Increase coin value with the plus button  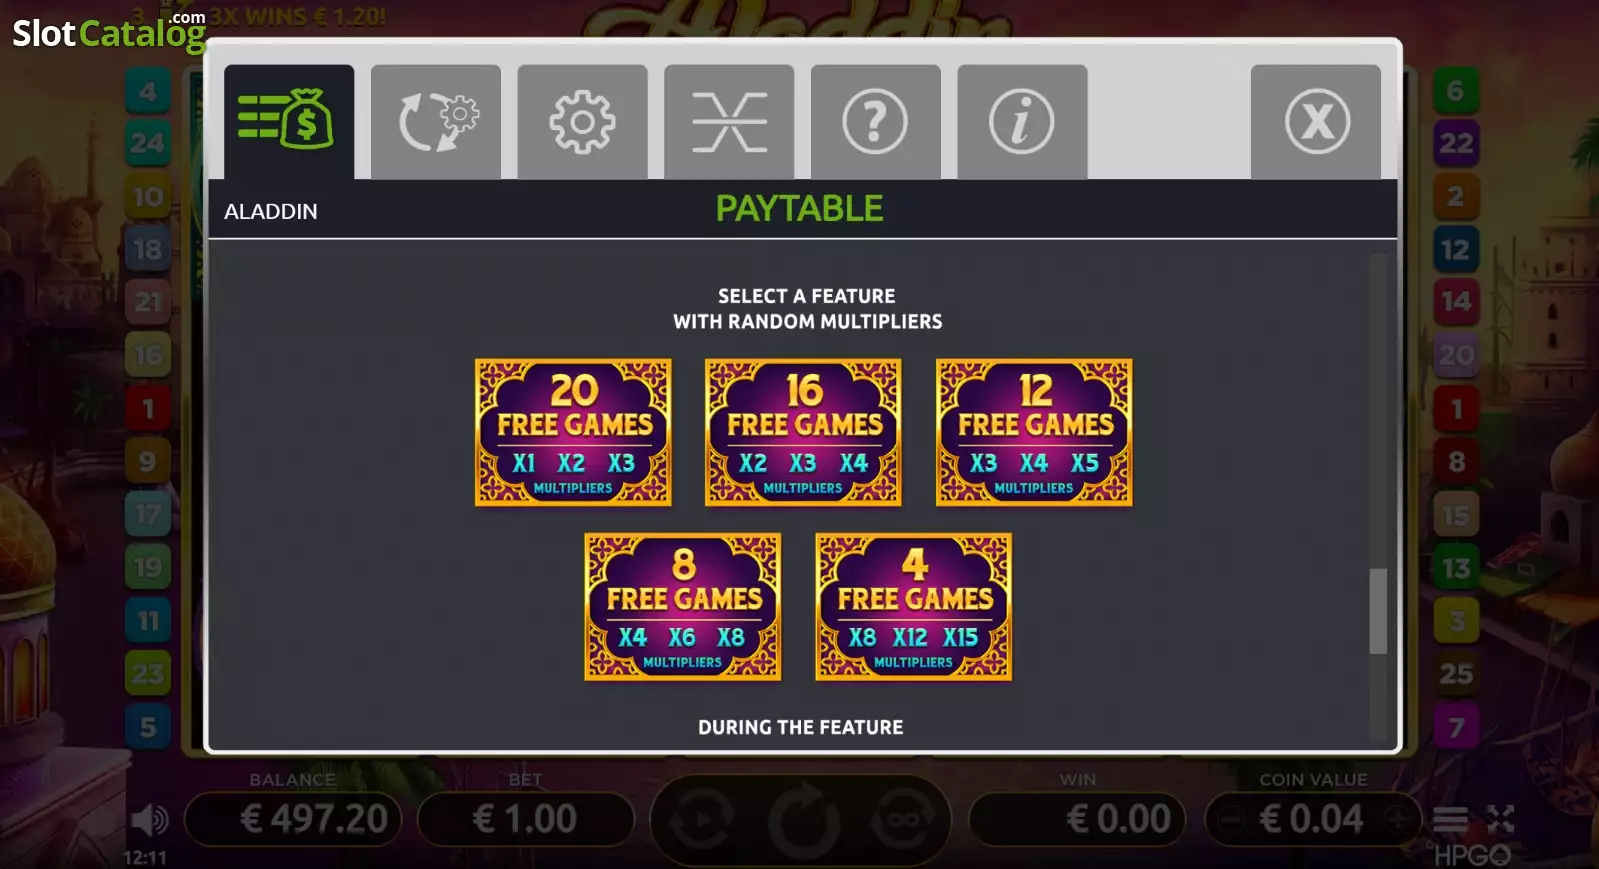1398,820
